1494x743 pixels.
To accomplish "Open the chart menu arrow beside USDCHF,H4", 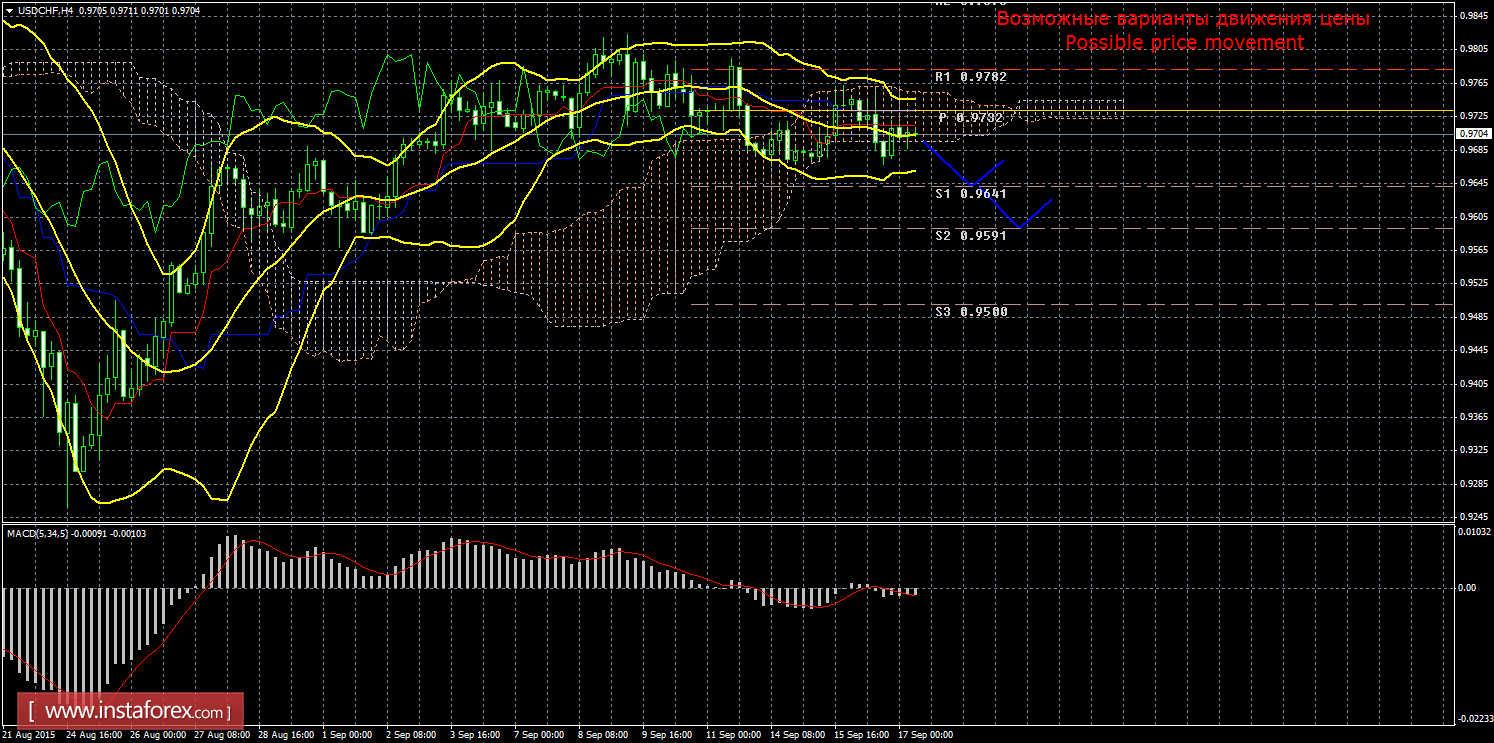I will click(x=9, y=10).
